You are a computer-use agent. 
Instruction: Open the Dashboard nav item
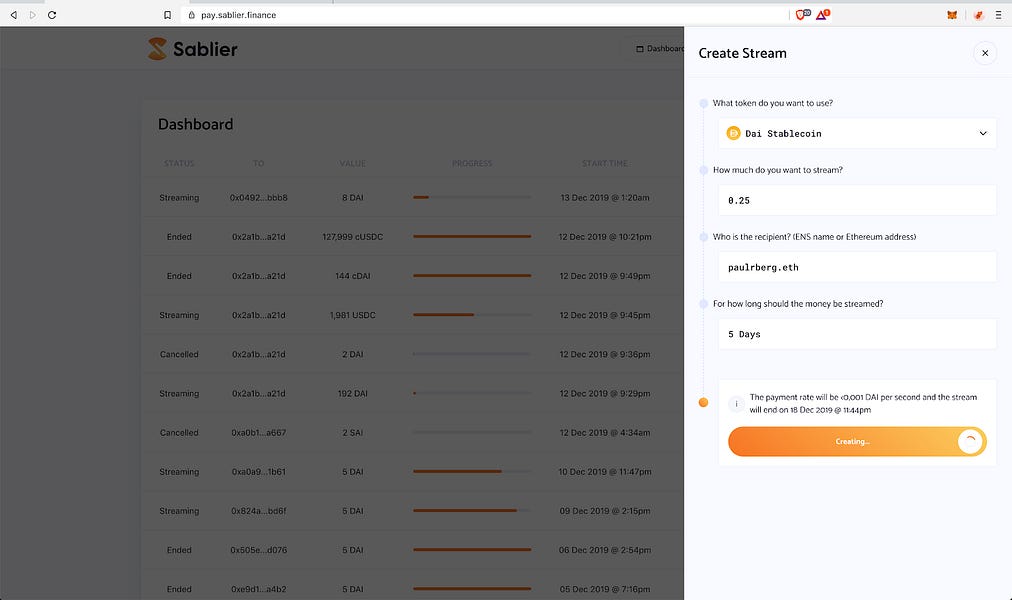pyautogui.click(x=660, y=48)
